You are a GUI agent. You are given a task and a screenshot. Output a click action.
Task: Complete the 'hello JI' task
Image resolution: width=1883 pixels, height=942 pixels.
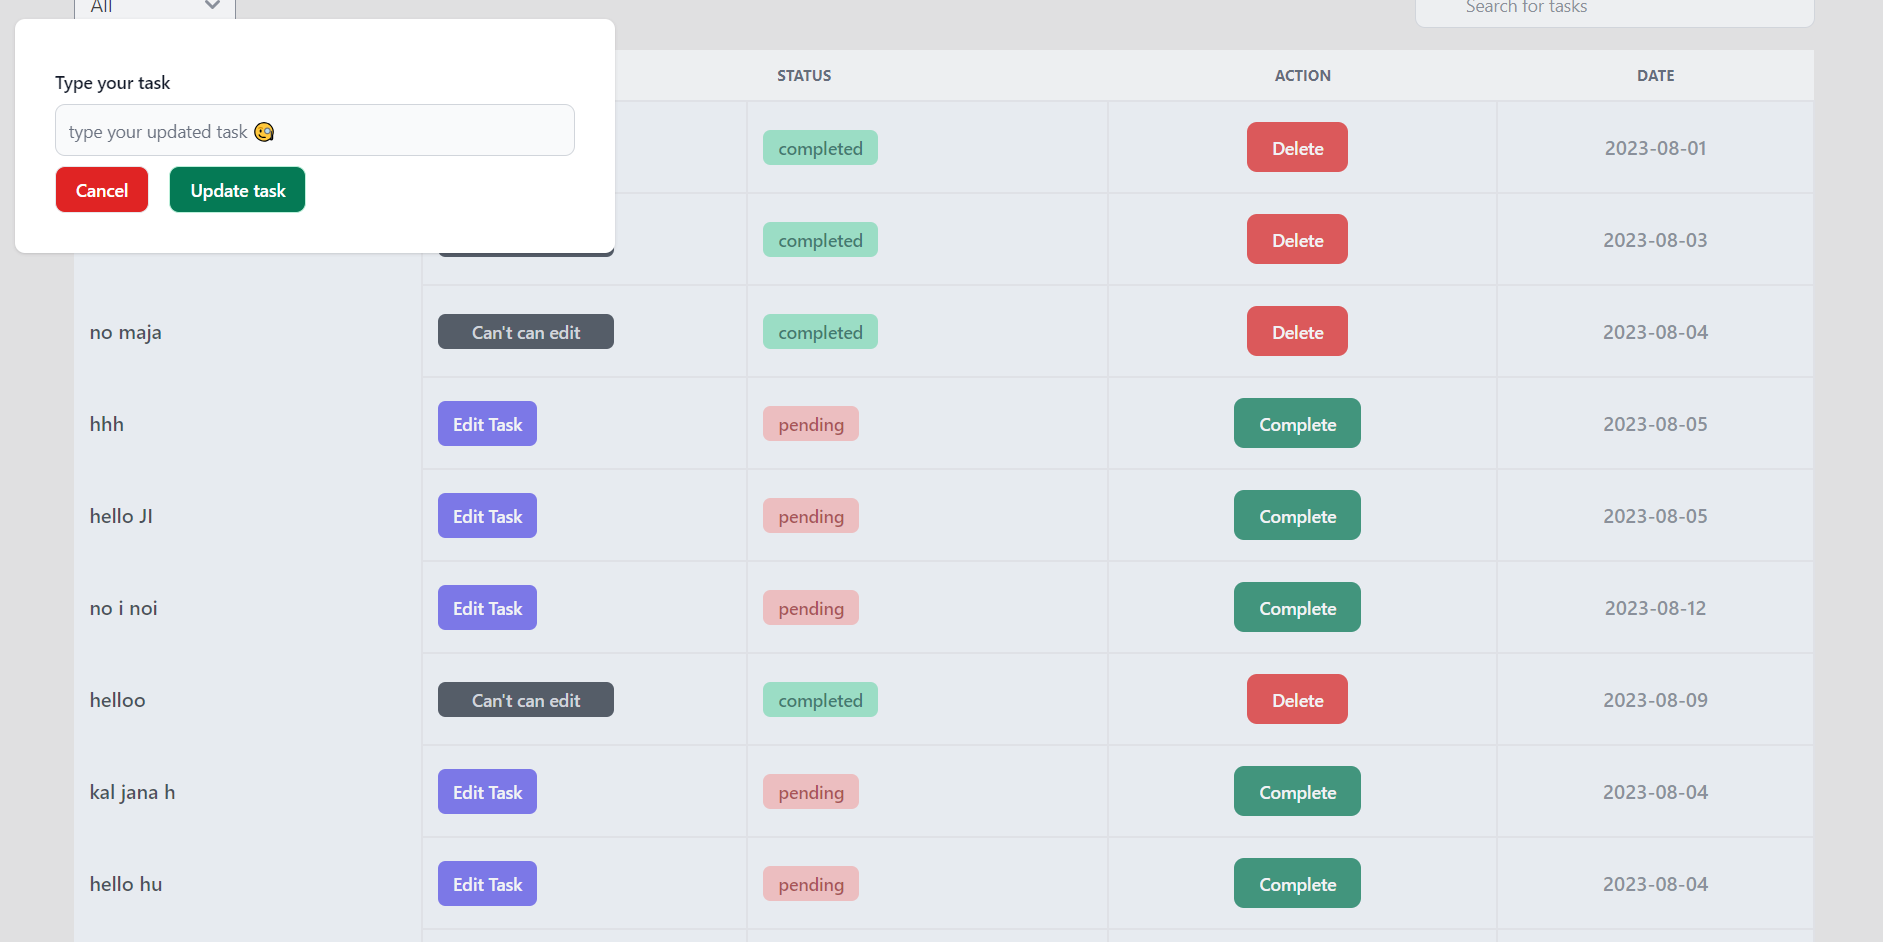tap(1297, 515)
